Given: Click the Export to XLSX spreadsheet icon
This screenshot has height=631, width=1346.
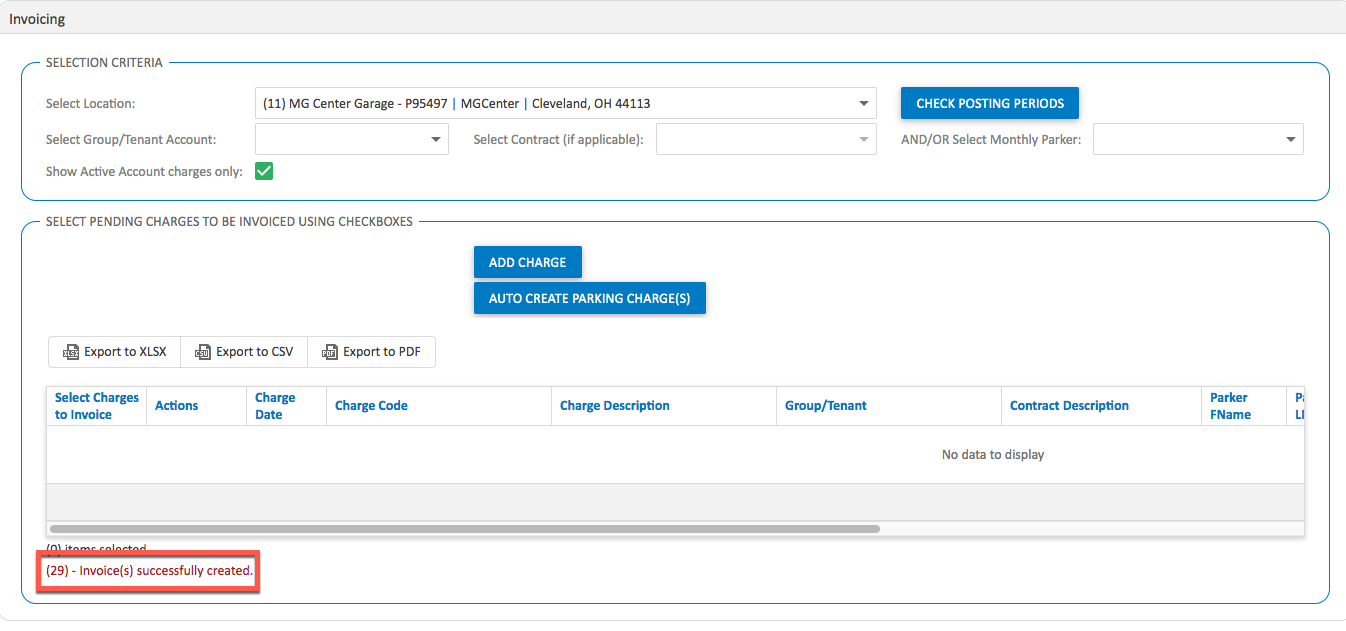Looking at the screenshot, I should coord(71,351).
